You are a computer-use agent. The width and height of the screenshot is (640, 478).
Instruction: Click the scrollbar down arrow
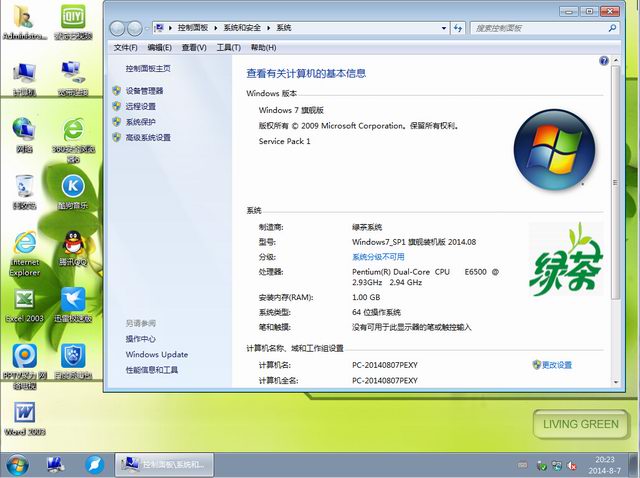[616, 382]
